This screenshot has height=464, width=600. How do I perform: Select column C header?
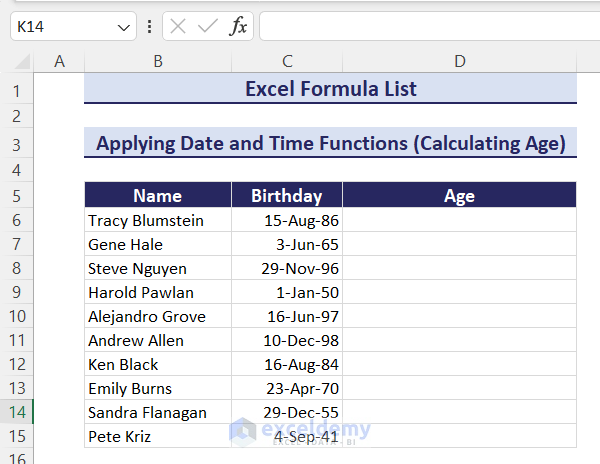(x=287, y=62)
